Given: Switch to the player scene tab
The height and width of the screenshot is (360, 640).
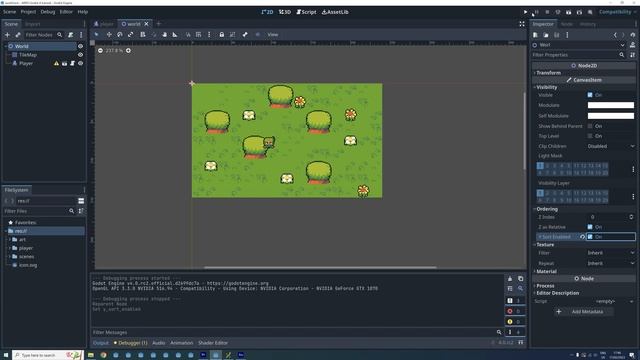Looking at the screenshot, I should (104, 24).
